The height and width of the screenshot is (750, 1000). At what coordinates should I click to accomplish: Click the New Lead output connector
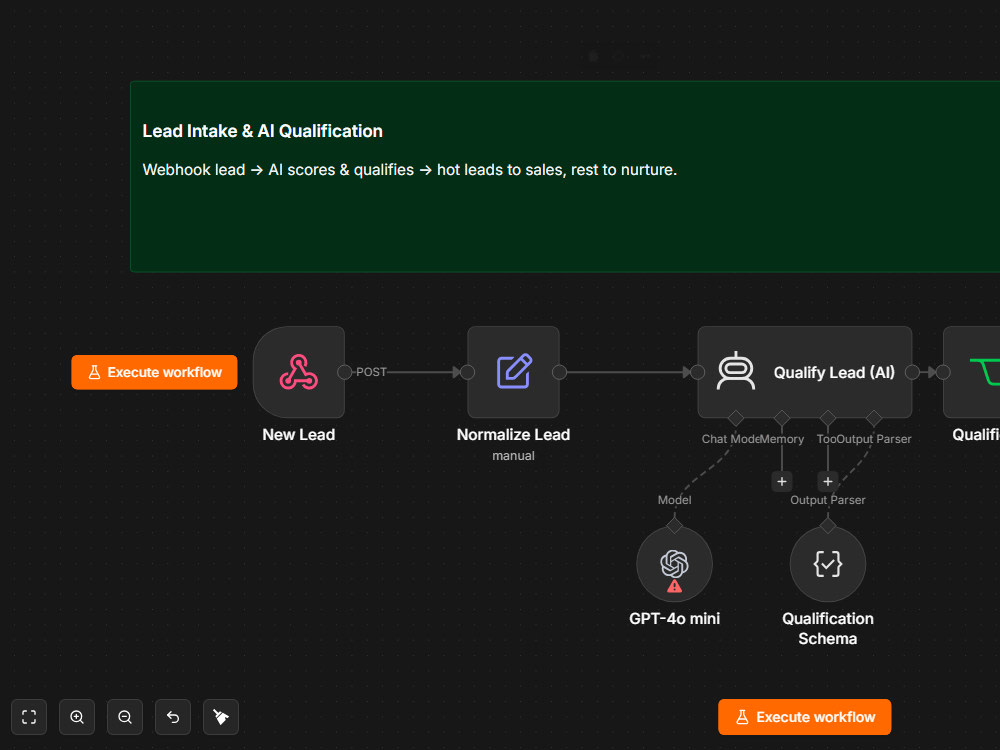pos(344,372)
